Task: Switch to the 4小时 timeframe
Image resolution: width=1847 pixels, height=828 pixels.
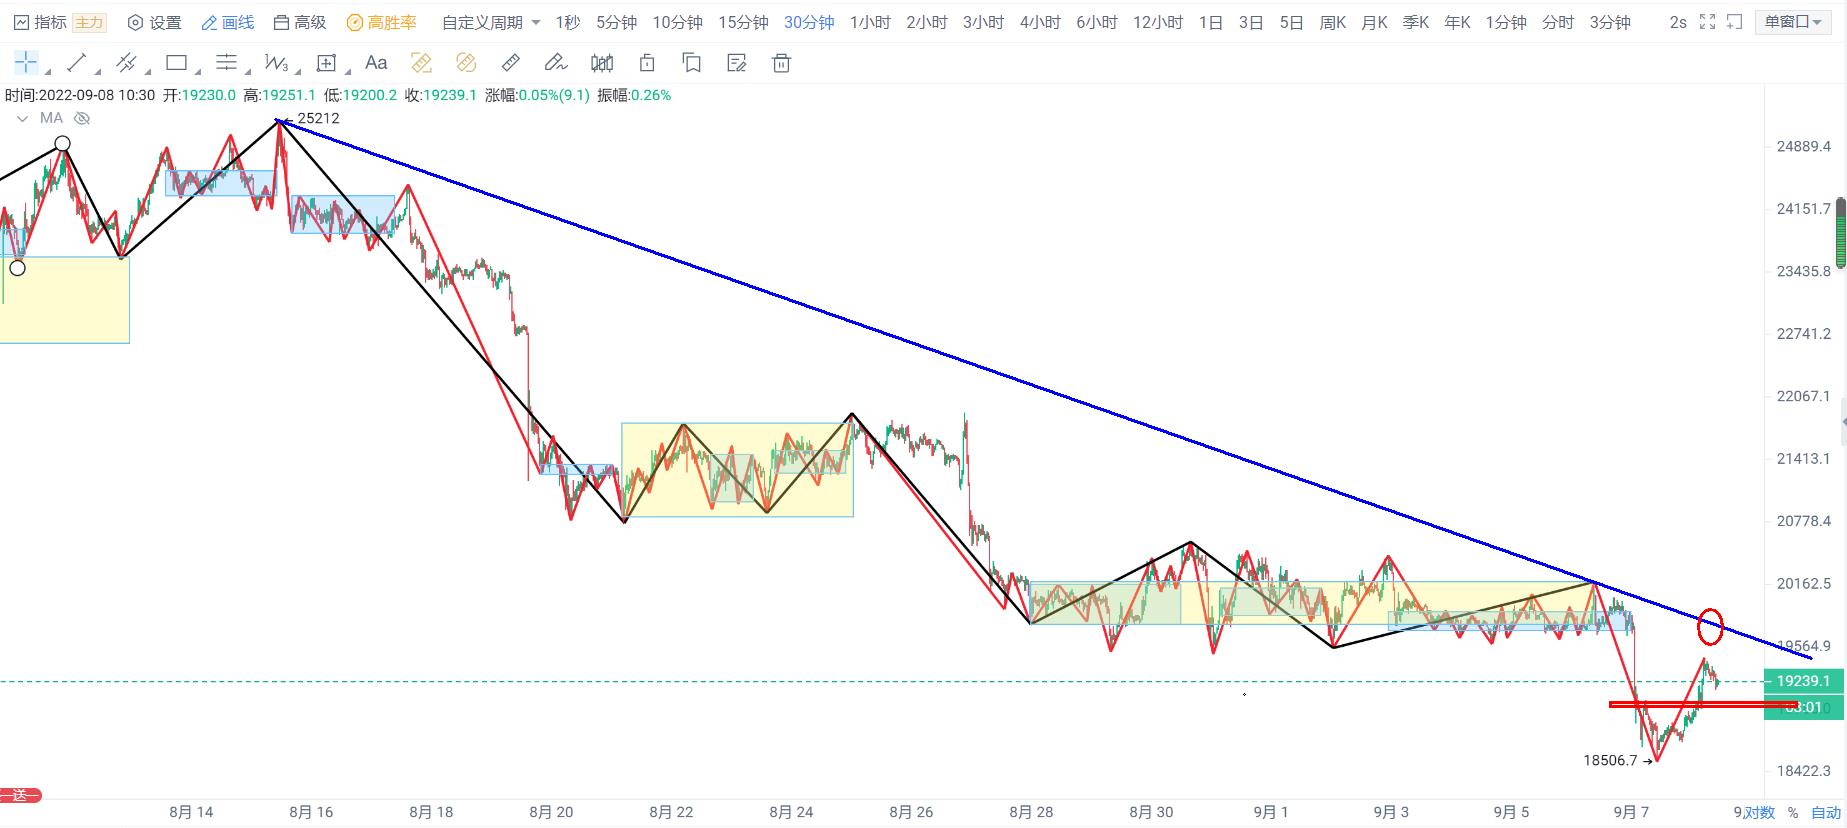Action: [x=1040, y=22]
